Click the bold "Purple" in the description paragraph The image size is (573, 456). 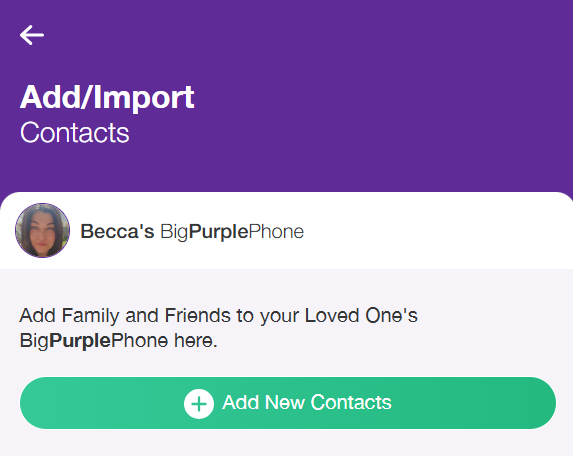click(x=80, y=341)
